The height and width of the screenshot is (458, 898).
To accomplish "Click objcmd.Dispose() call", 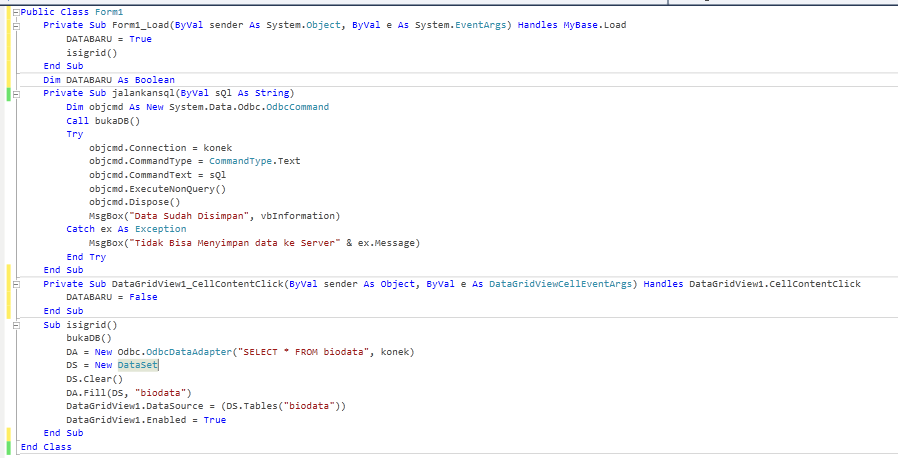I will (135, 202).
